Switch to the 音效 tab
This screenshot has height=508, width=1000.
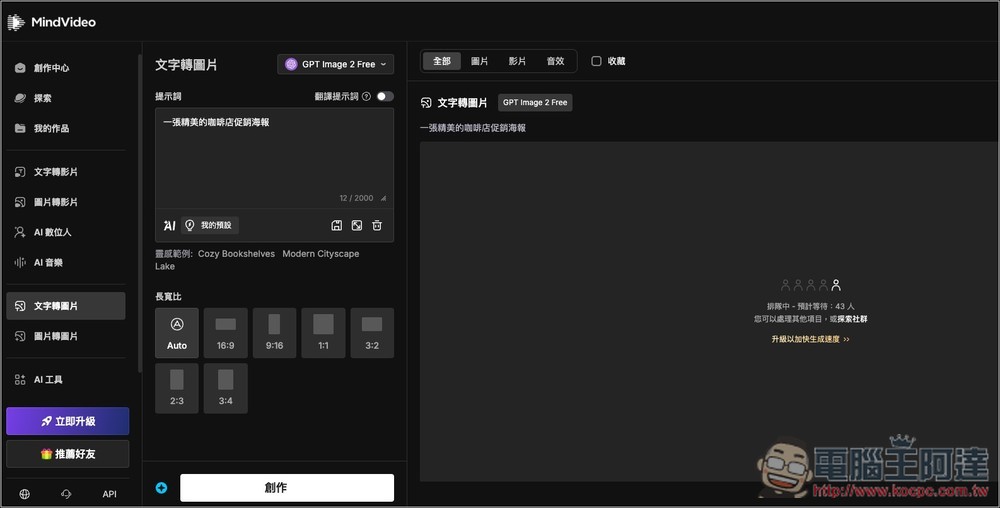pyautogui.click(x=555, y=61)
